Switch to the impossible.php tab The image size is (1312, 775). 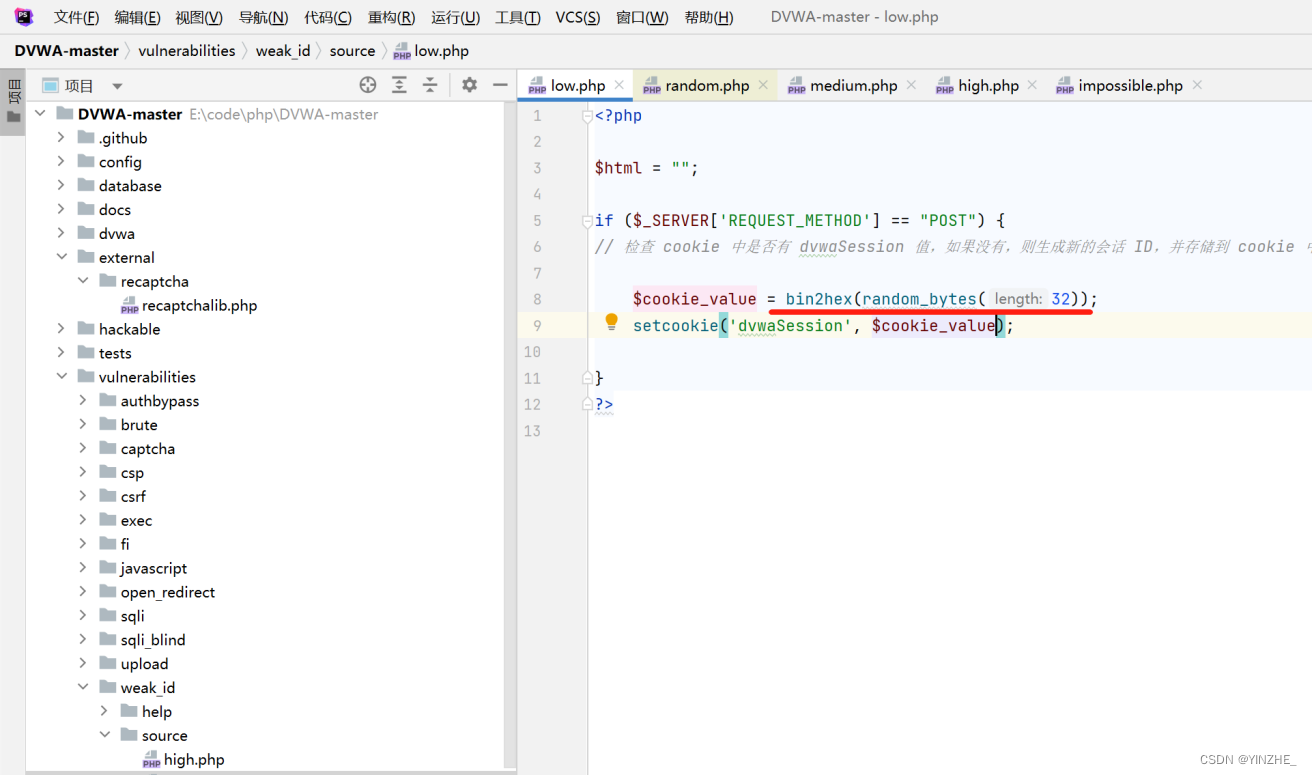1130,85
